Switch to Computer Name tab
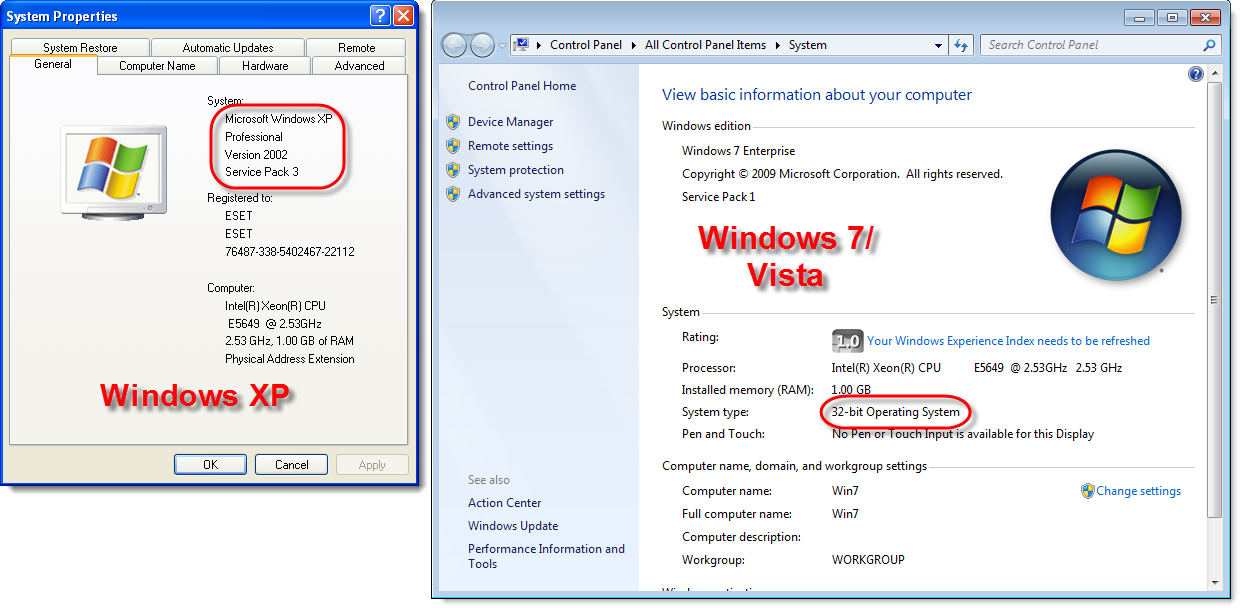This screenshot has height=608, width=1240. (157, 66)
